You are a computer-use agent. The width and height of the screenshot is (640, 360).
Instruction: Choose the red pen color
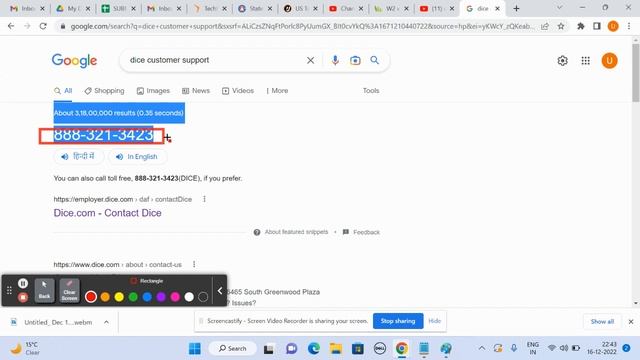point(91,297)
